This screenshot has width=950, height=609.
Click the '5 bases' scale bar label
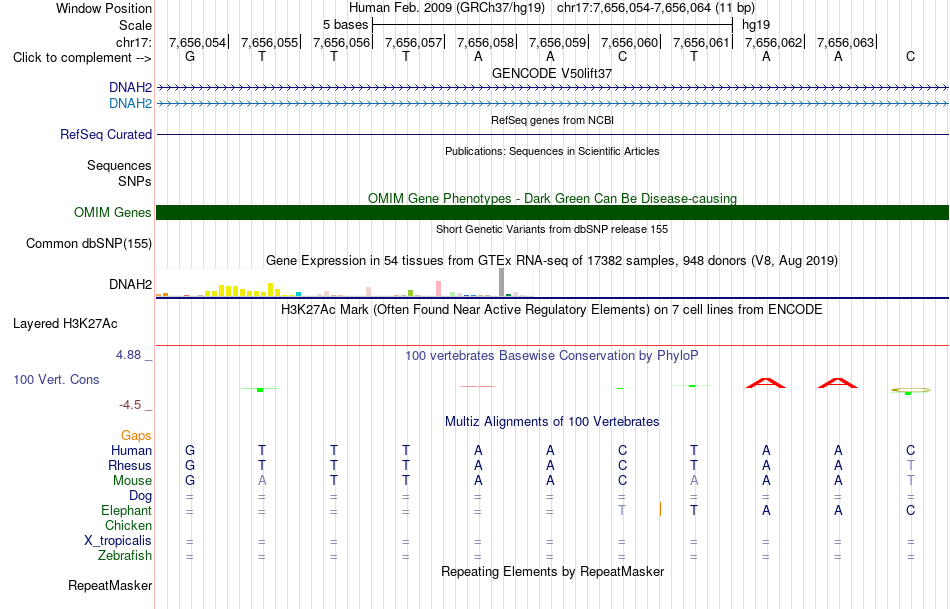[345, 25]
